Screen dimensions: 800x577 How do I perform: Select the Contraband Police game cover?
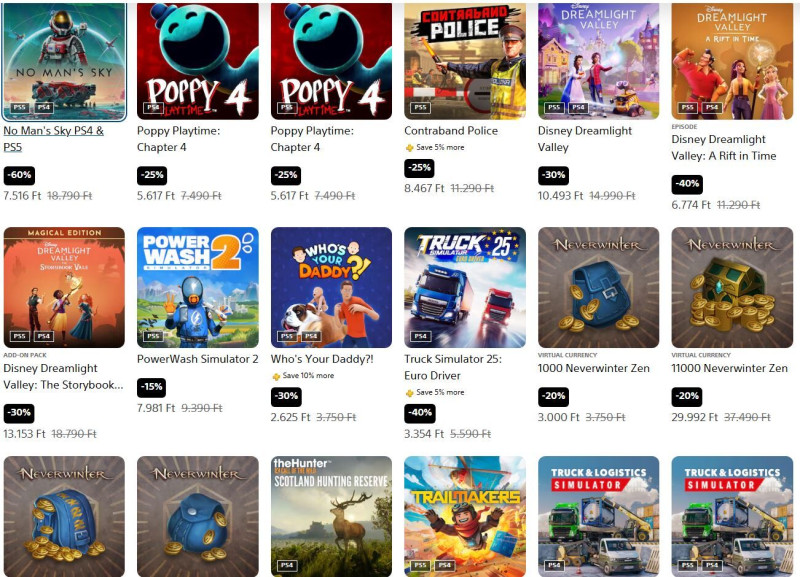465,61
